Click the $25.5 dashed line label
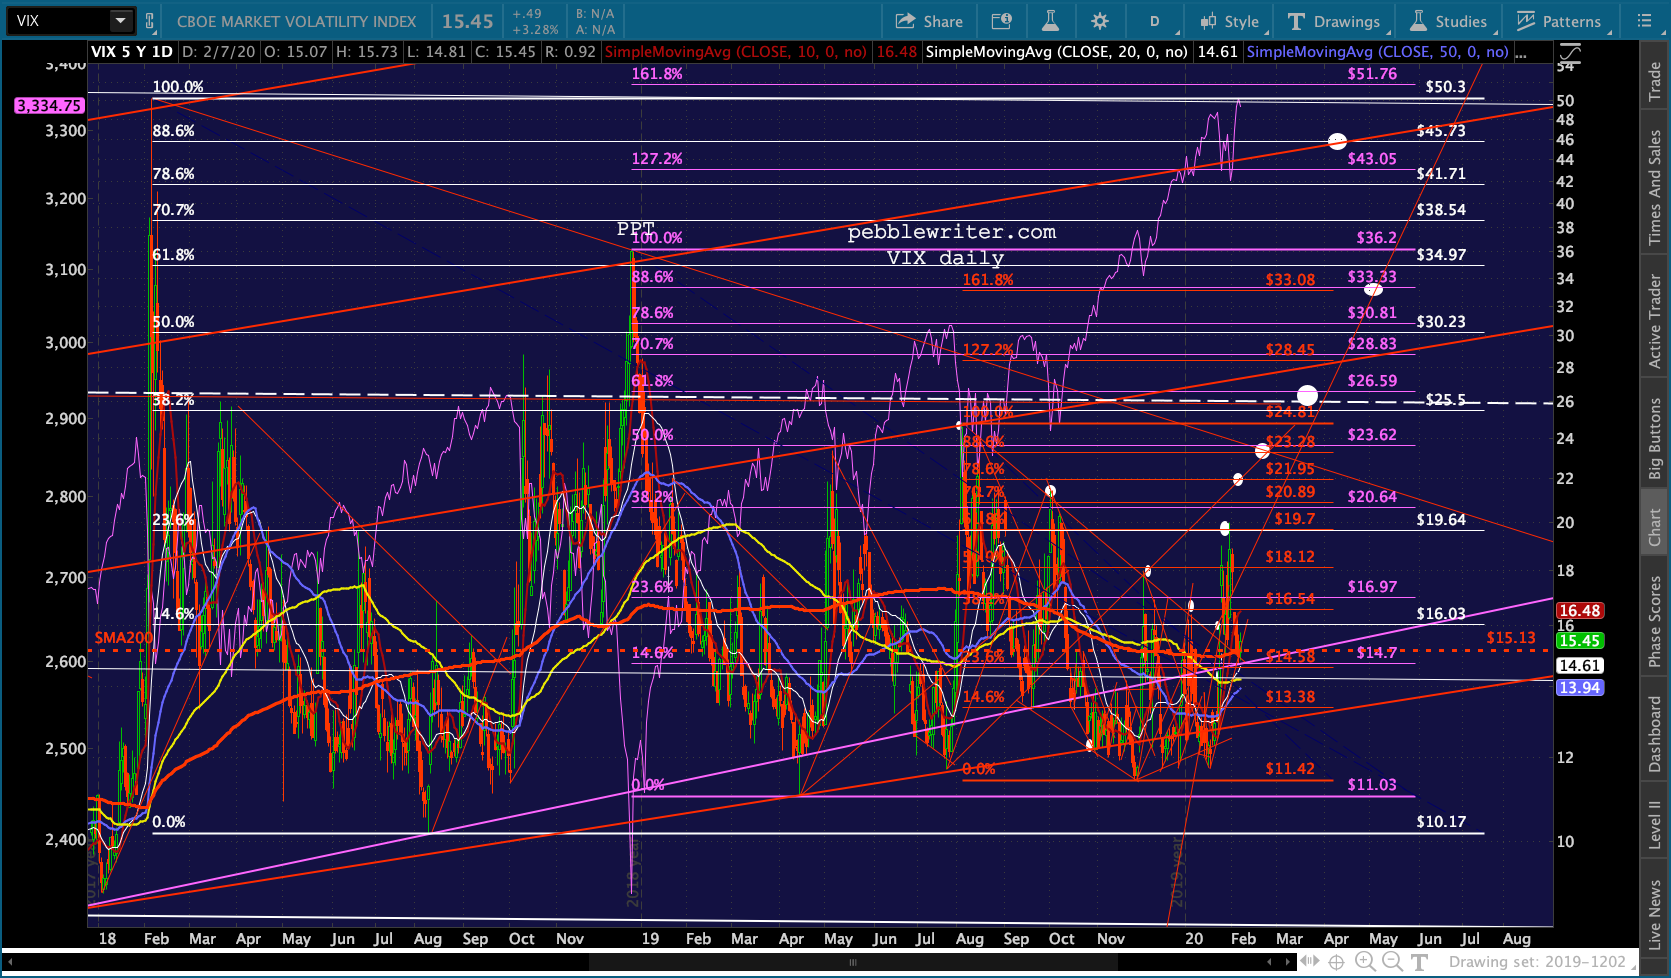The width and height of the screenshot is (1671, 978). click(x=1445, y=400)
